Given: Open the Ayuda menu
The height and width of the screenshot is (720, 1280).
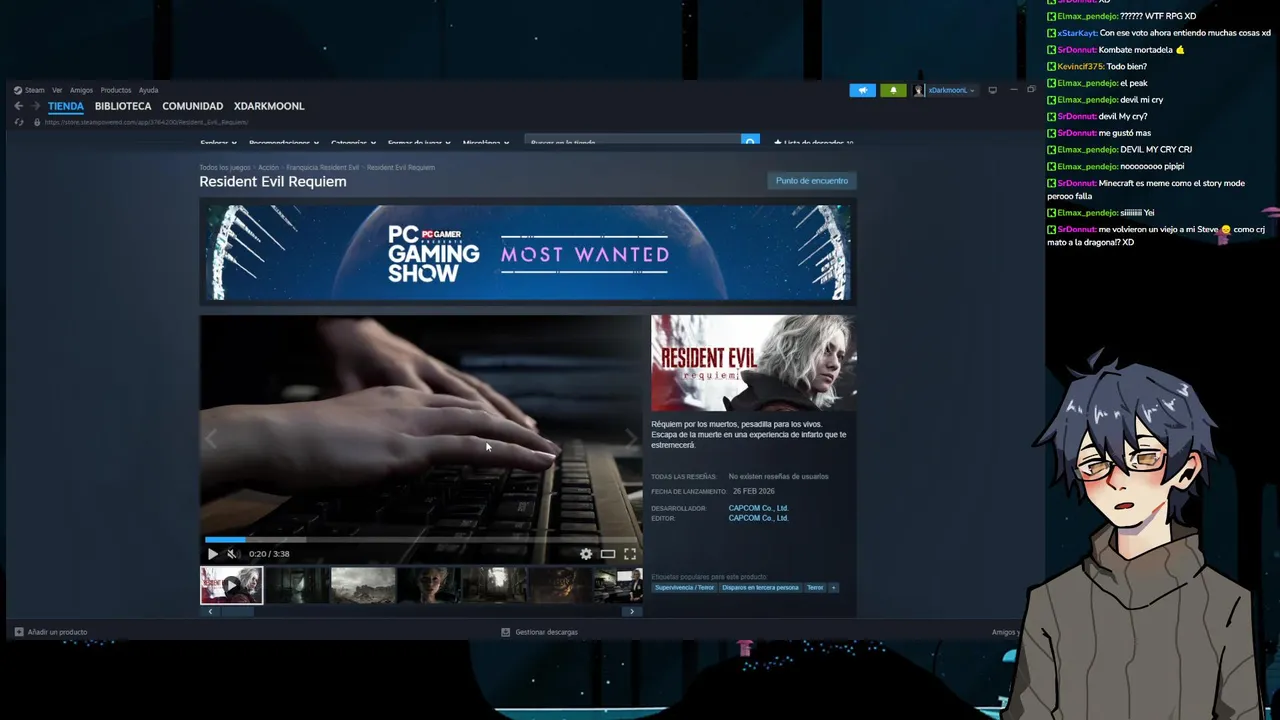Looking at the screenshot, I should pyautogui.click(x=148, y=90).
